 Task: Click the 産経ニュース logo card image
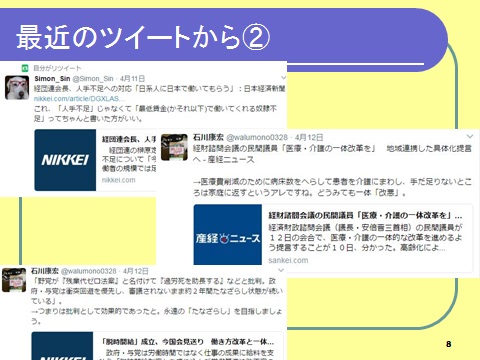pos(228,235)
